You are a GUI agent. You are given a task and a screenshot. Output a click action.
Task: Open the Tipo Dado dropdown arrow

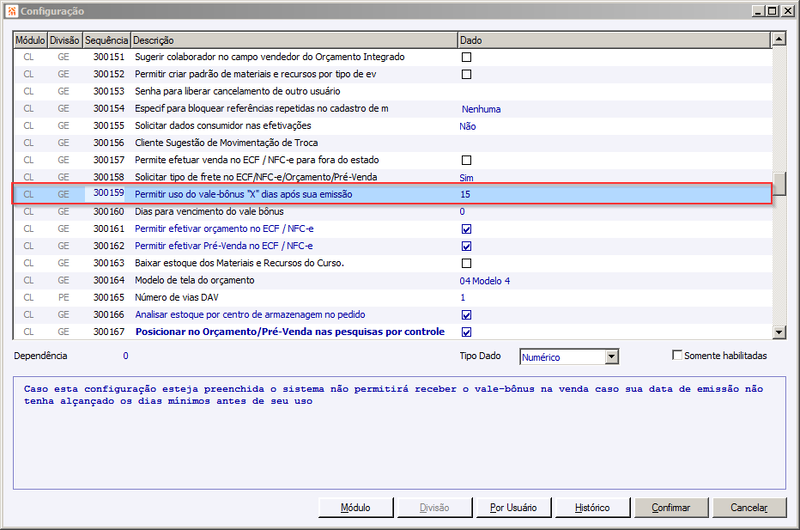tap(612, 357)
